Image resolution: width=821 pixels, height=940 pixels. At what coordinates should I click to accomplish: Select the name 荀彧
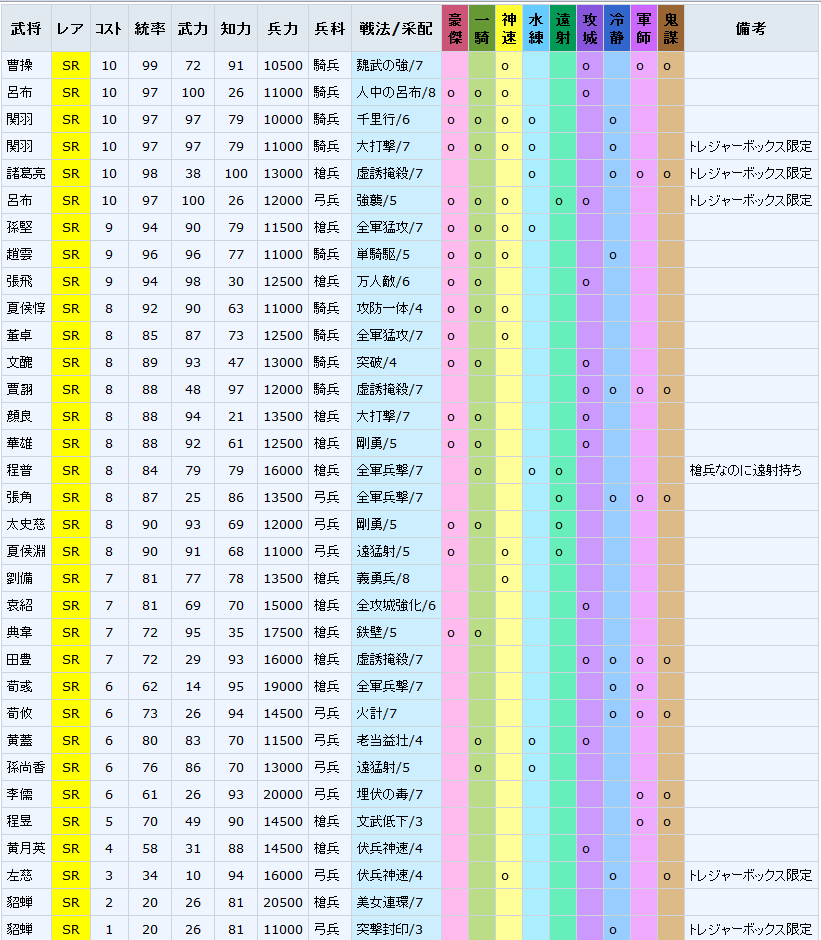[20, 686]
